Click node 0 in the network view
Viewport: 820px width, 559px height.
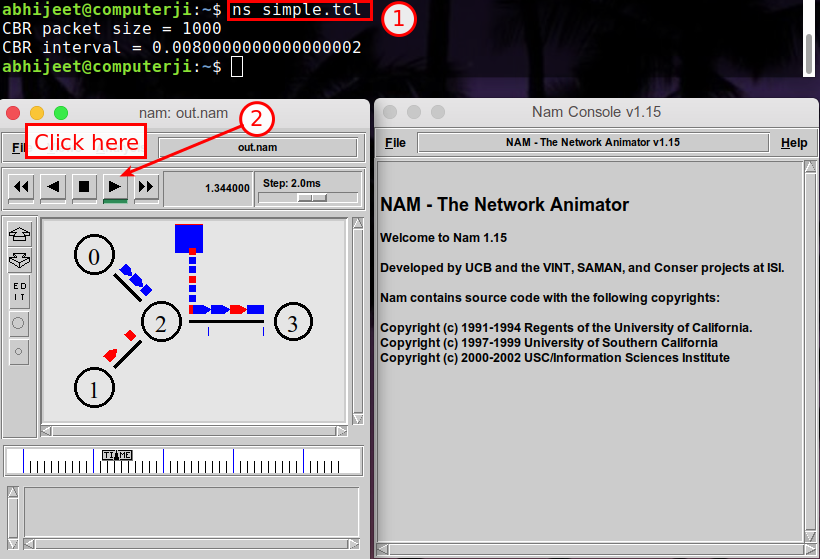pos(94,257)
